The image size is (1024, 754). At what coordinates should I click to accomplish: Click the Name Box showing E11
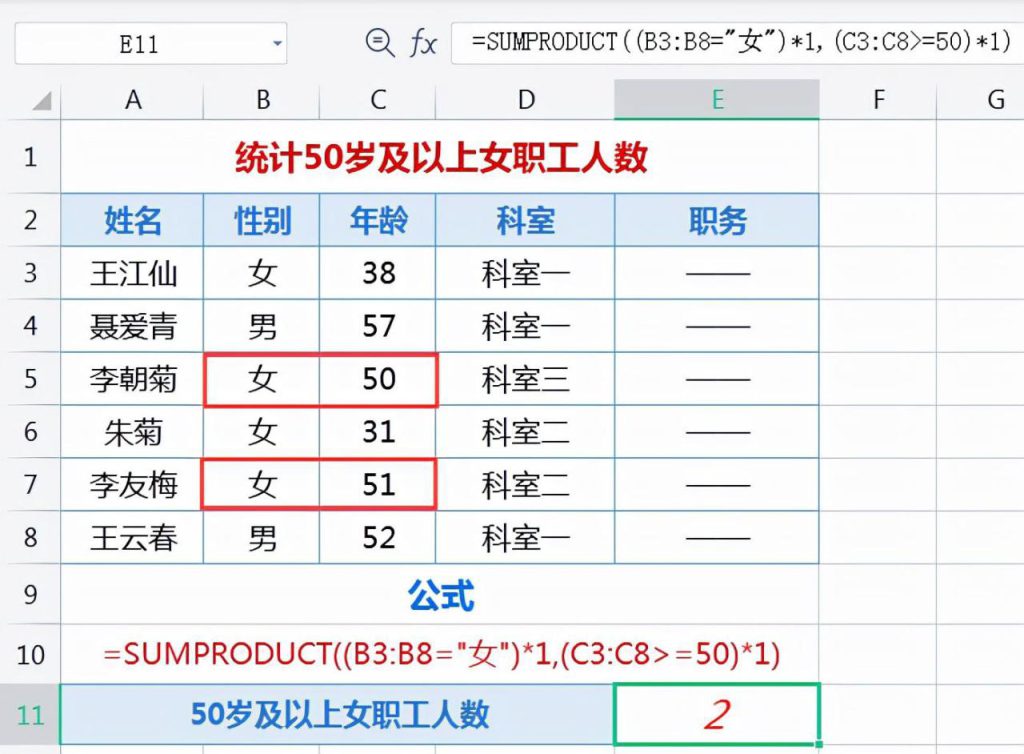138,45
